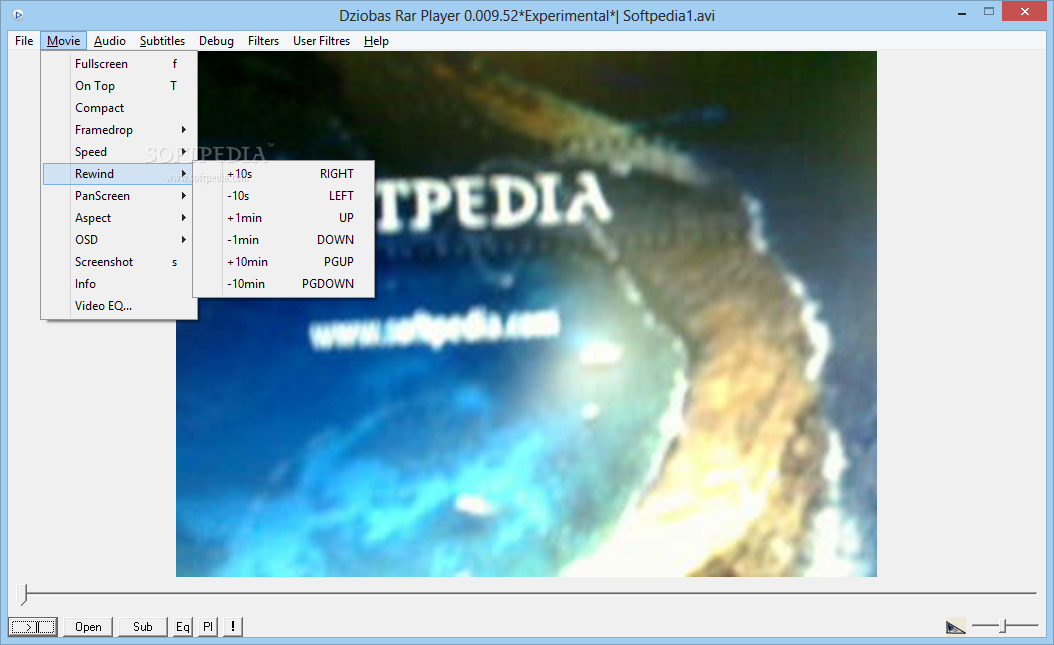Click the volume triangle icon

tap(955, 627)
